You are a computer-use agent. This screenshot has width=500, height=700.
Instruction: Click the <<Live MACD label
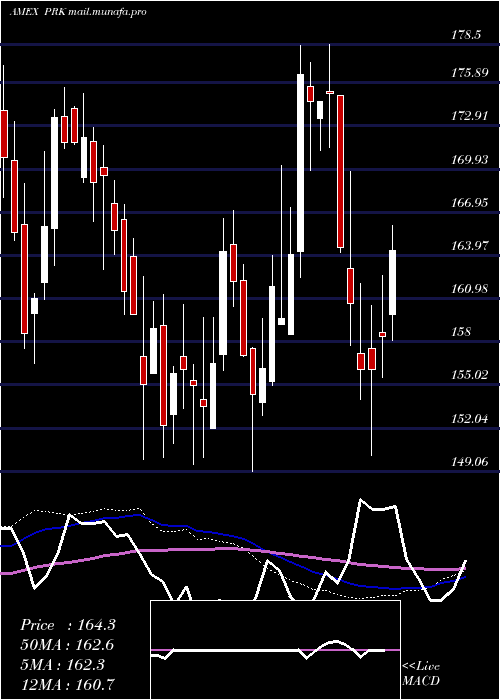(421, 674)
